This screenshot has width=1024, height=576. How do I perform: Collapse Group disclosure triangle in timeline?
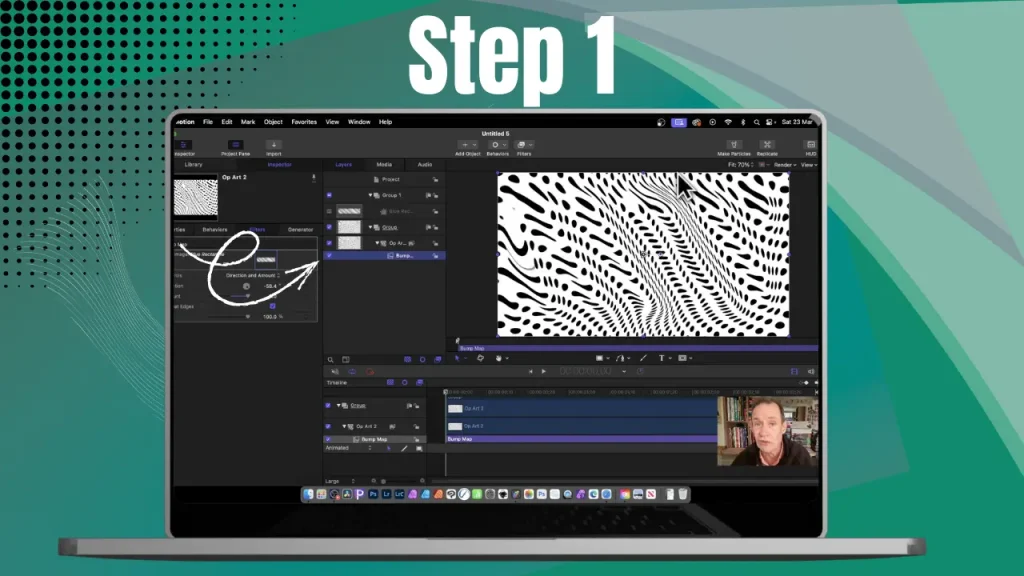pyautogui.click(x=338, y=406)
